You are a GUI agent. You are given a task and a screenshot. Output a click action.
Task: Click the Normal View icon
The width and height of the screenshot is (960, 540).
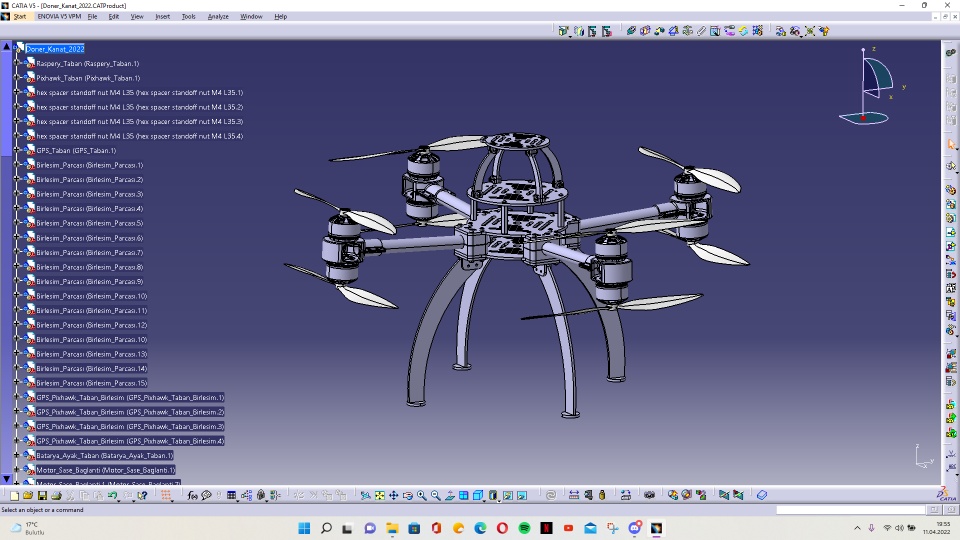pyautogui.click(x=450, y=495)
